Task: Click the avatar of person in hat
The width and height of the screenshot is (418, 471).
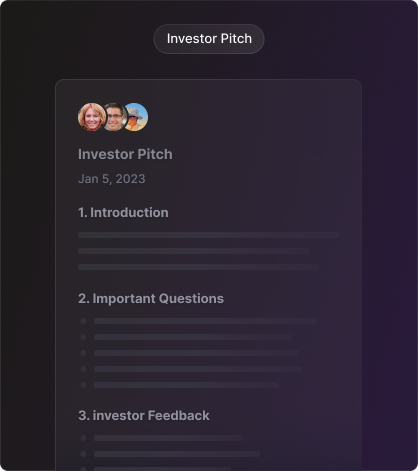Action: pyautogui.click(x=135, y=117)
